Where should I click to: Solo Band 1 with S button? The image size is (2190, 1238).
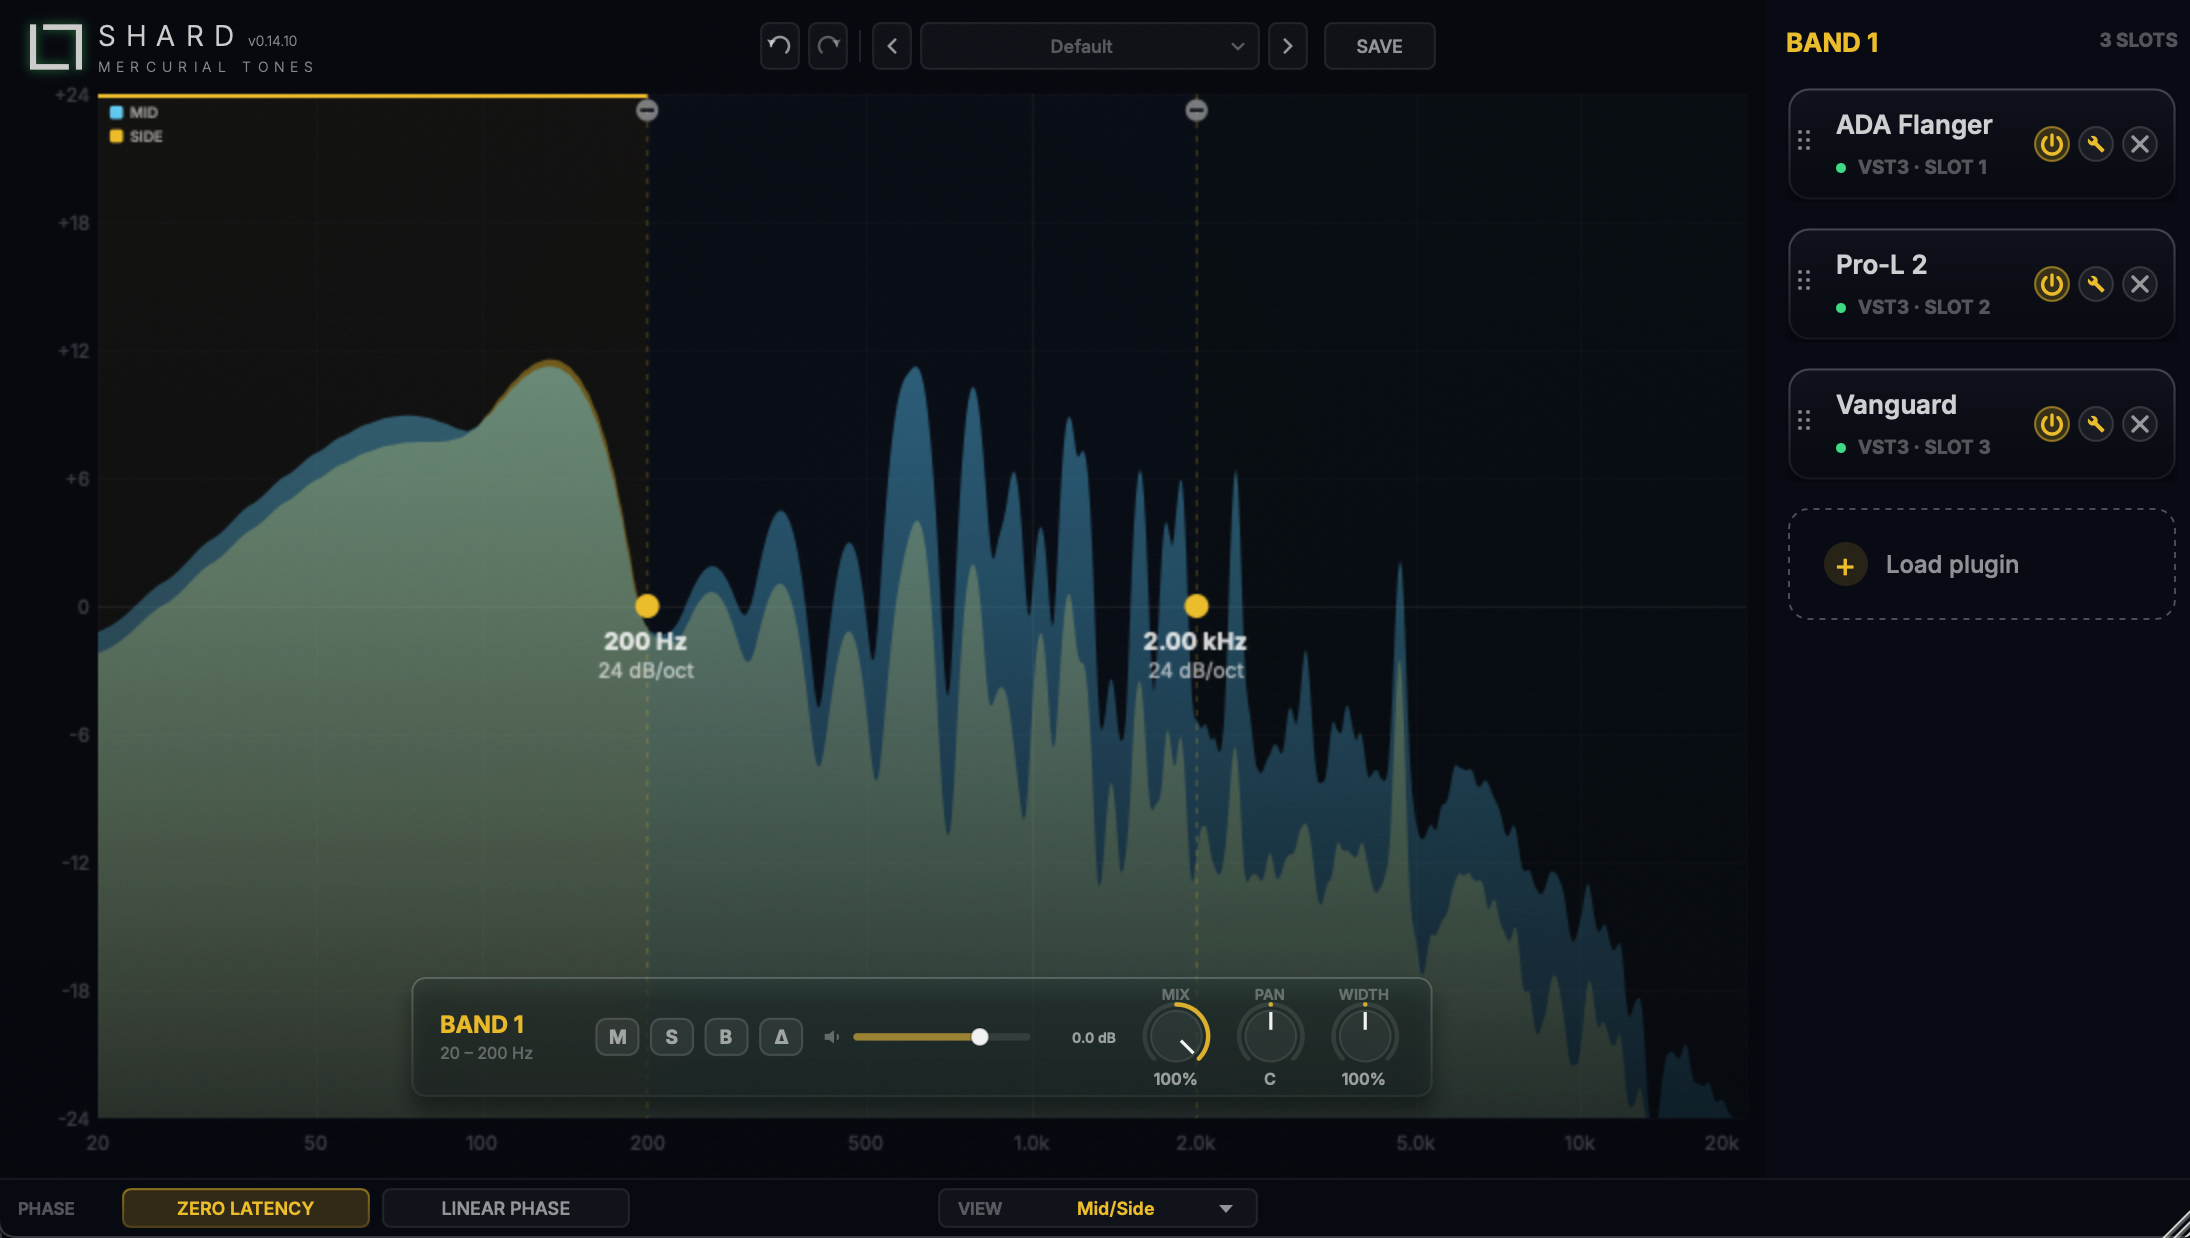click(x=672, y=1037)
